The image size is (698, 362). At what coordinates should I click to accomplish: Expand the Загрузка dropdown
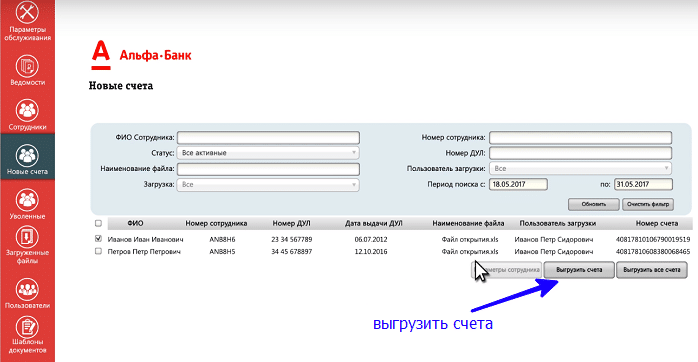pyautogui.click(x=268, y=184)
